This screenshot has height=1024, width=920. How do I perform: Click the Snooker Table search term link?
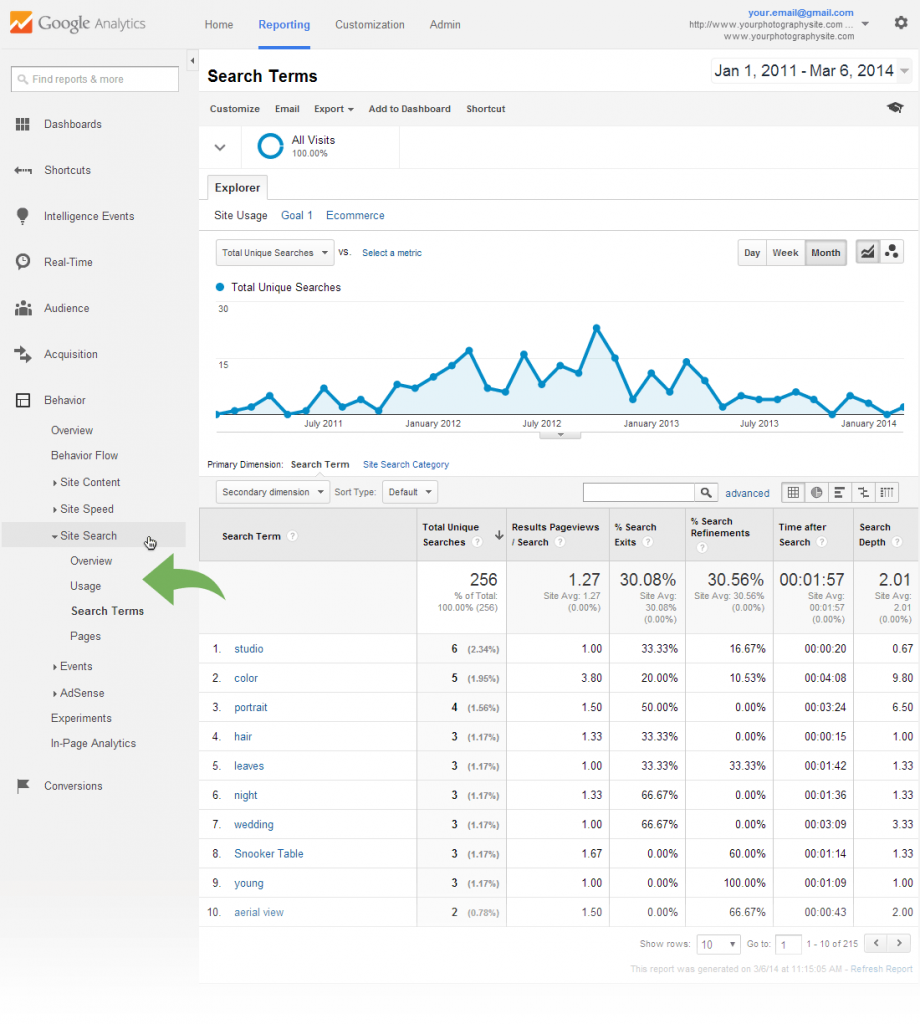(x=268, y=853)
